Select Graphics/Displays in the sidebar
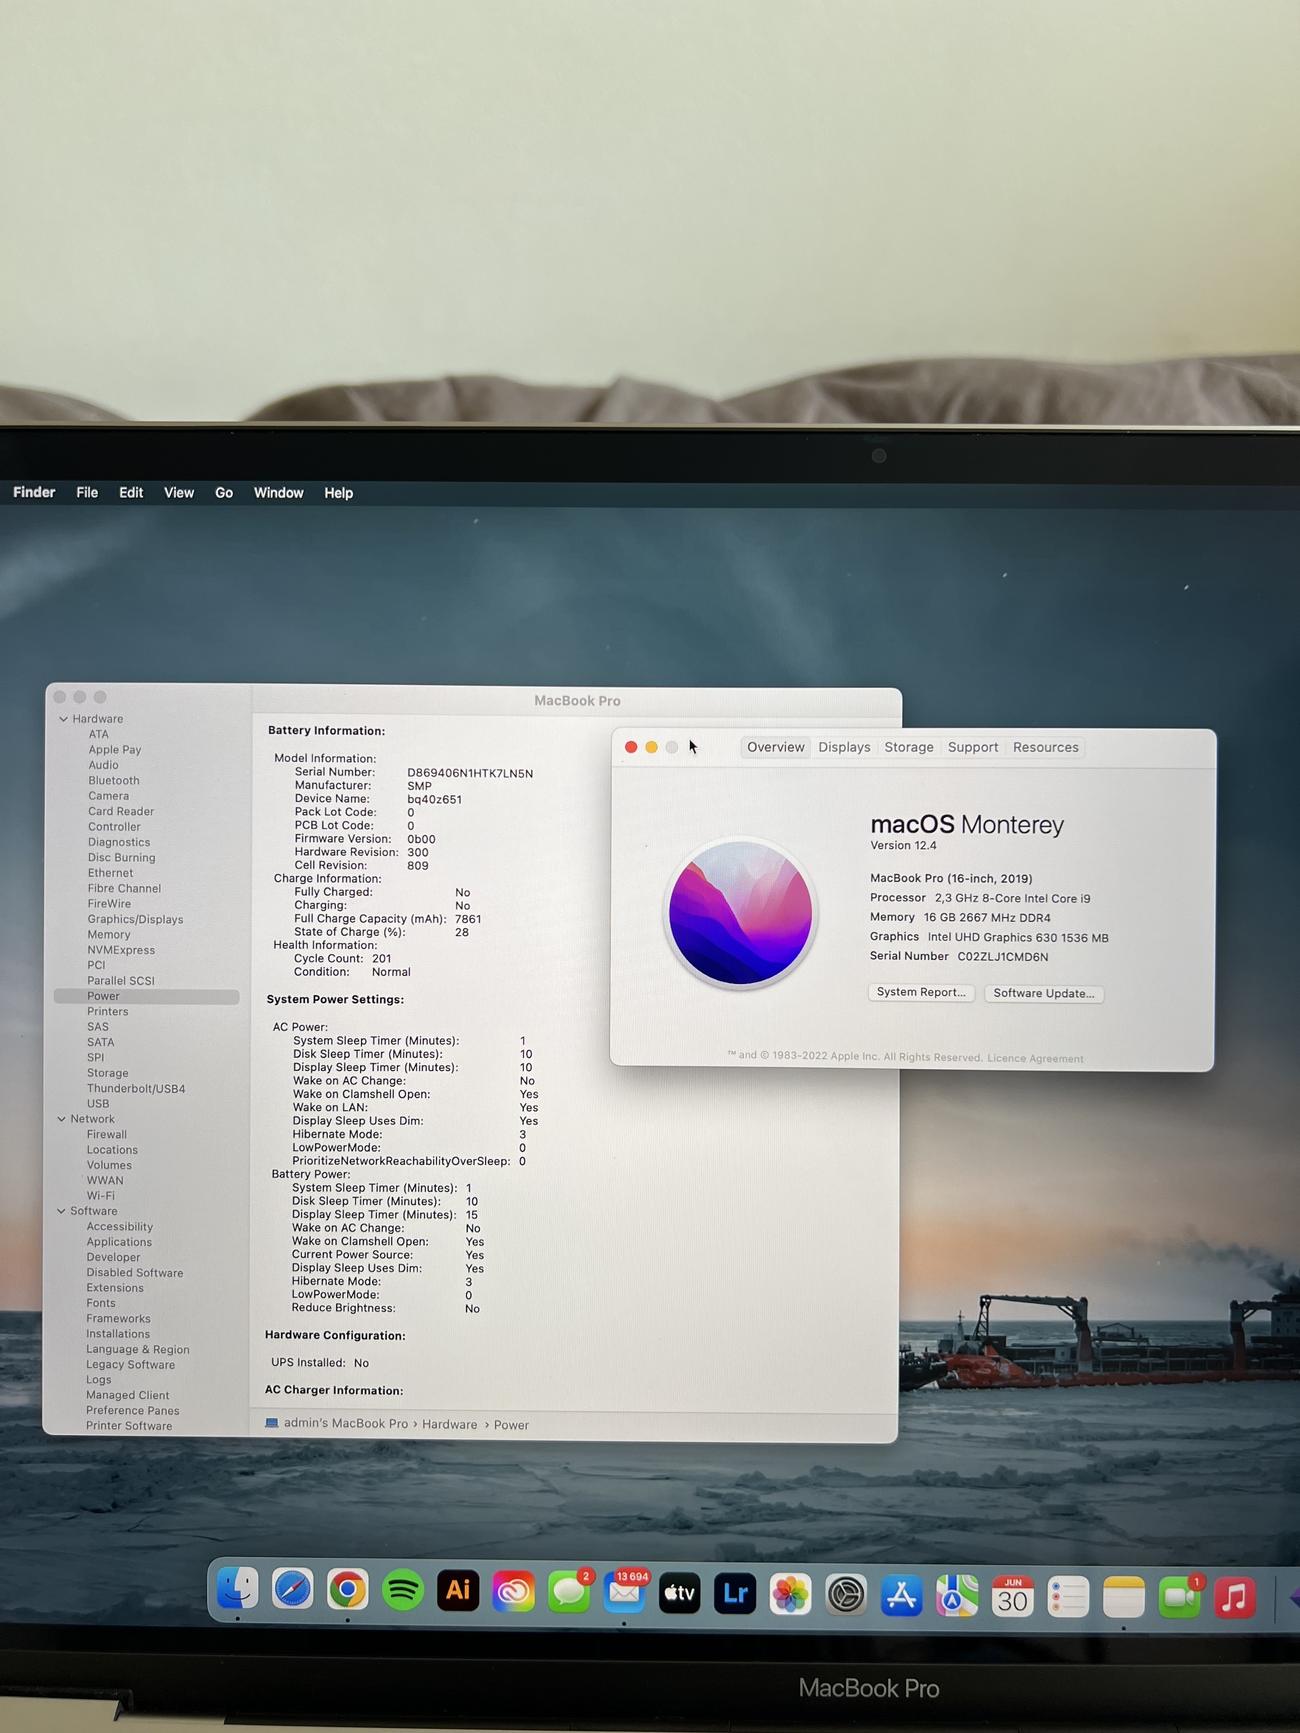Screen dimensions: 1300x1733 pos(135,919)
